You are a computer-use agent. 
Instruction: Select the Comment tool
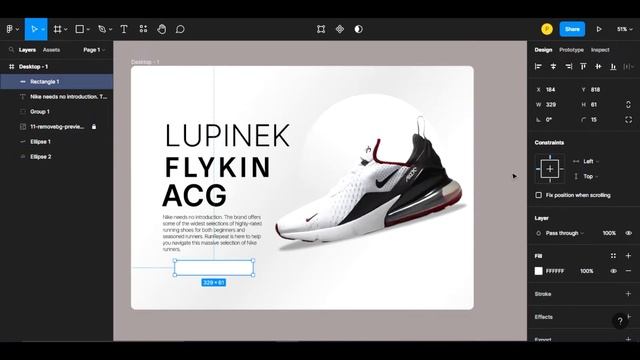click(x=180, y=29)
